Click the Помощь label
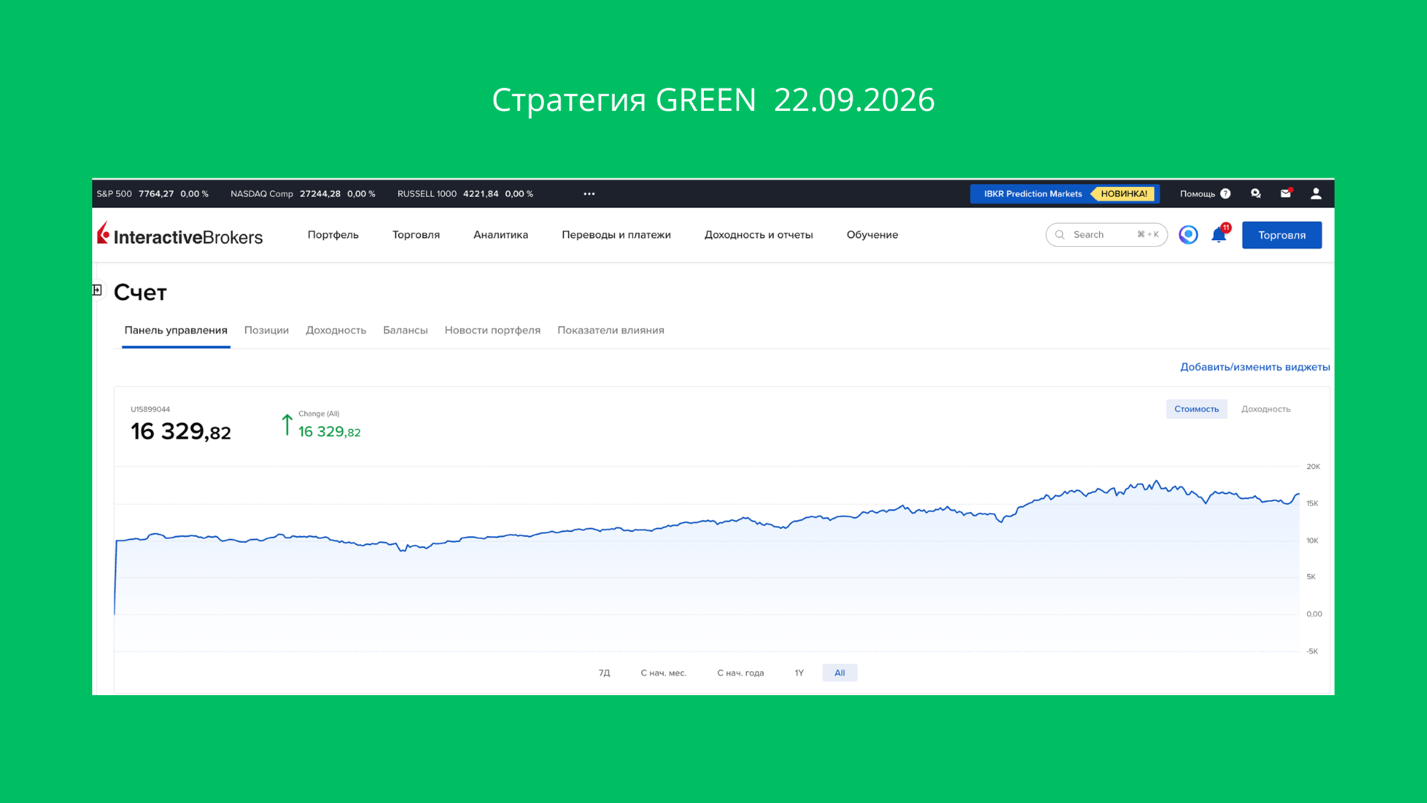 (x=1197, y=194)
